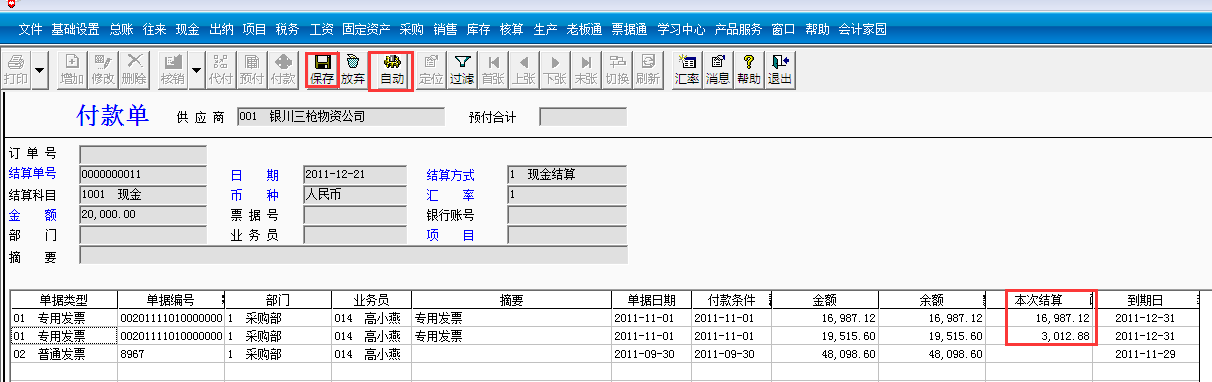This screenshot has width=1212, height=382.
Task: Click the 订单号 input field
Action: pyautogui.click(x=143, y=155)
